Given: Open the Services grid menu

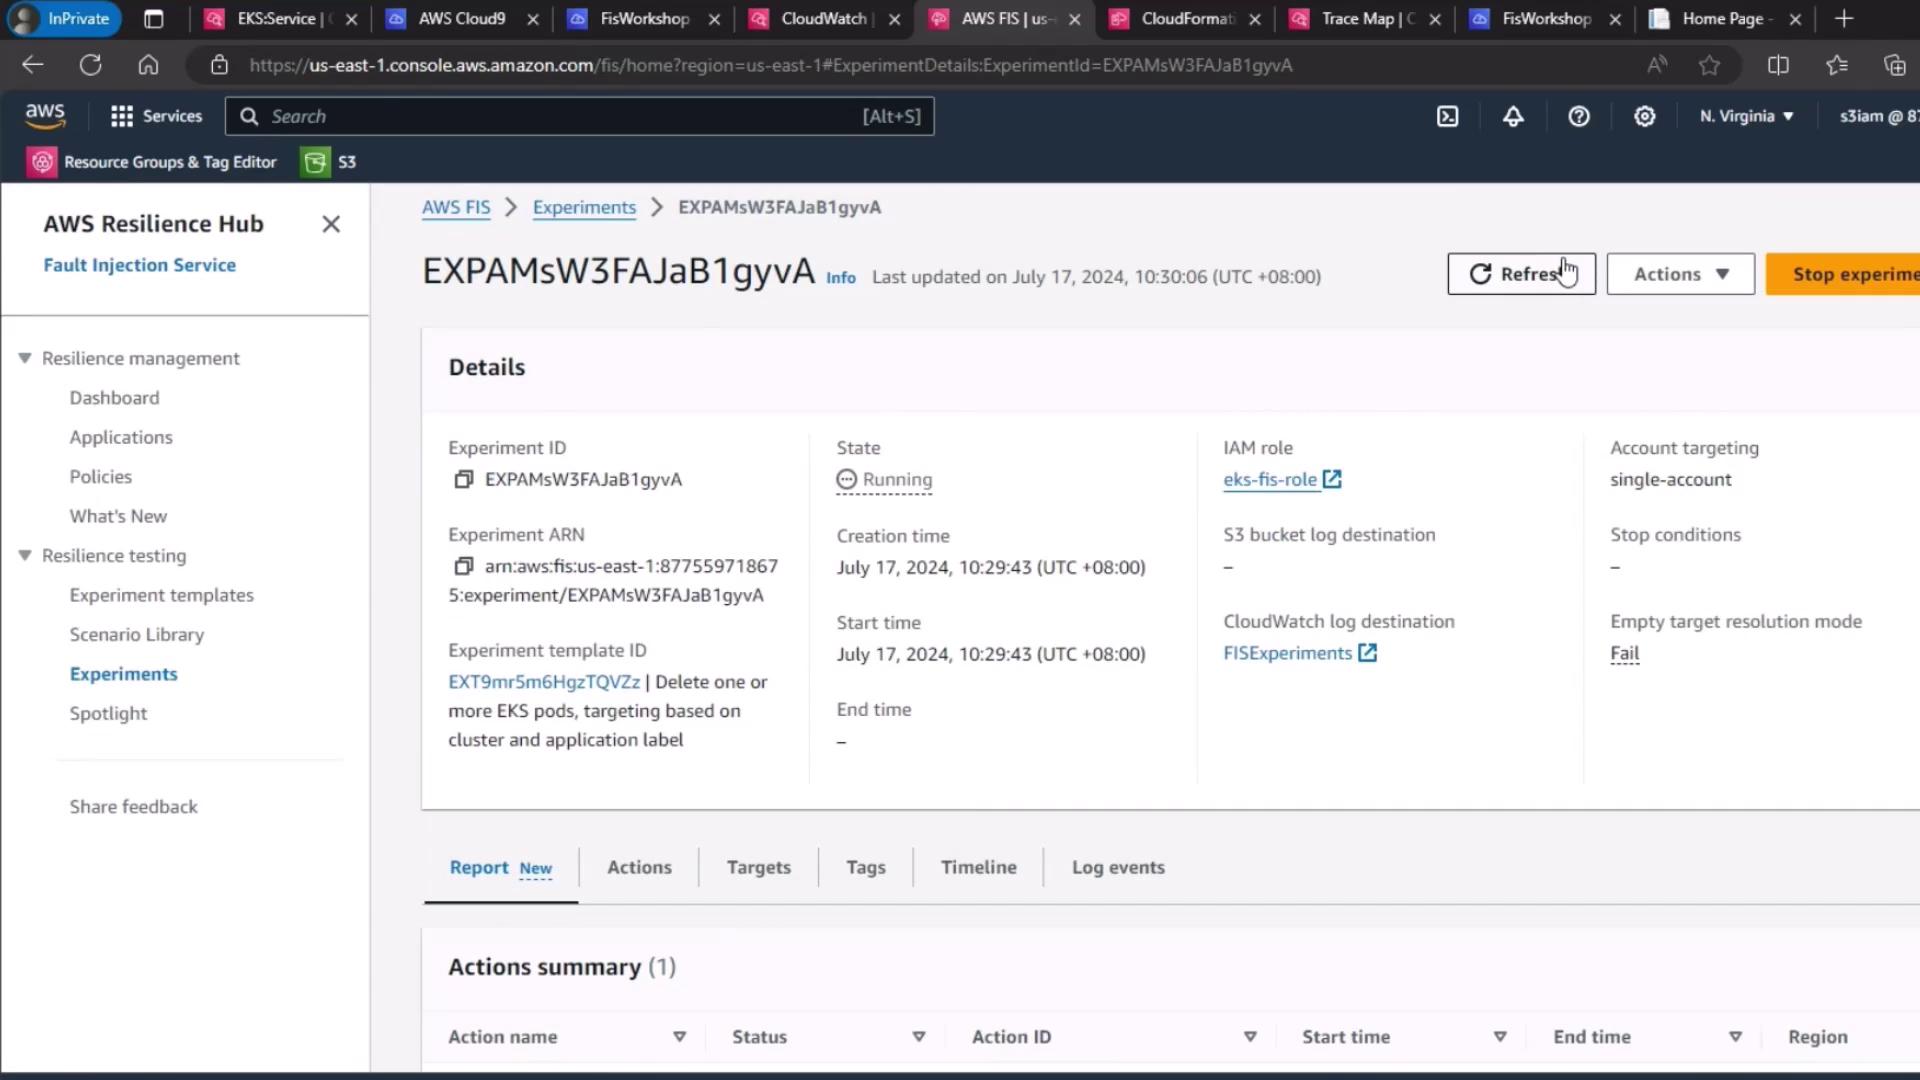Looking at the screenshot, I should 156,117.
